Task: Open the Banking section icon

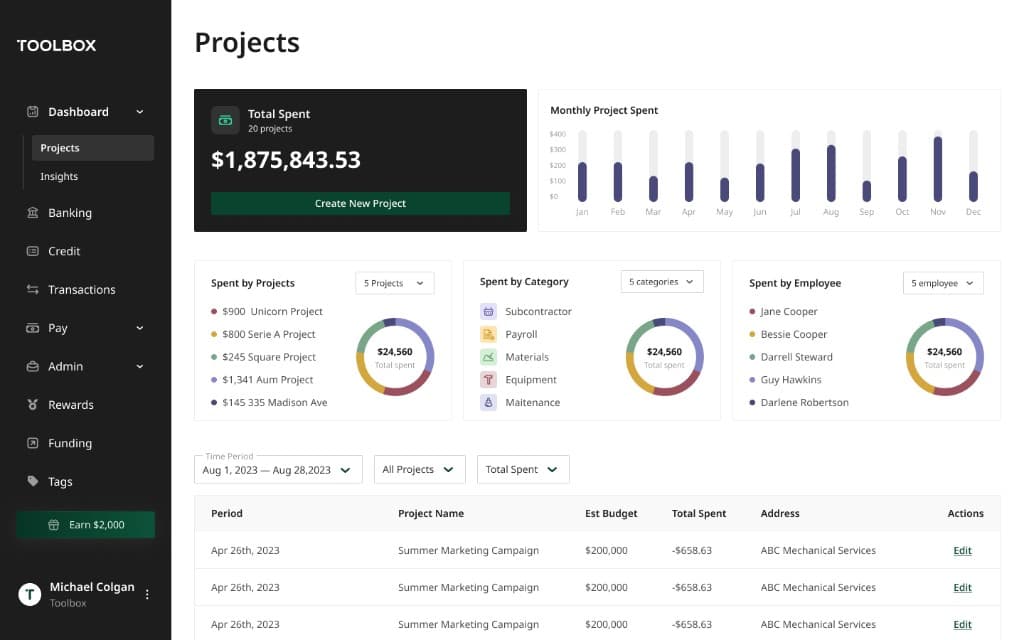Action: click(x=32, y=212)
